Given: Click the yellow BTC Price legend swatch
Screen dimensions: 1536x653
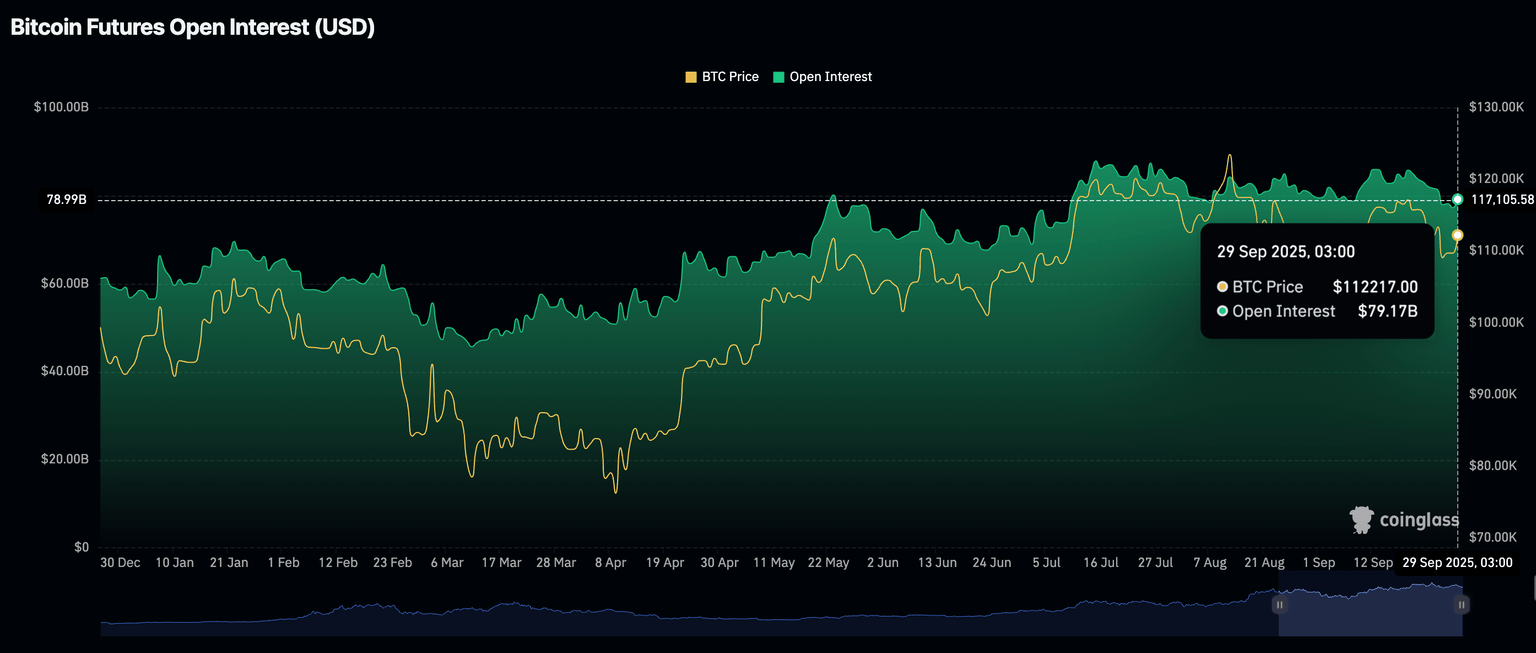Looking at the screenshot, I should pos(690,77).
